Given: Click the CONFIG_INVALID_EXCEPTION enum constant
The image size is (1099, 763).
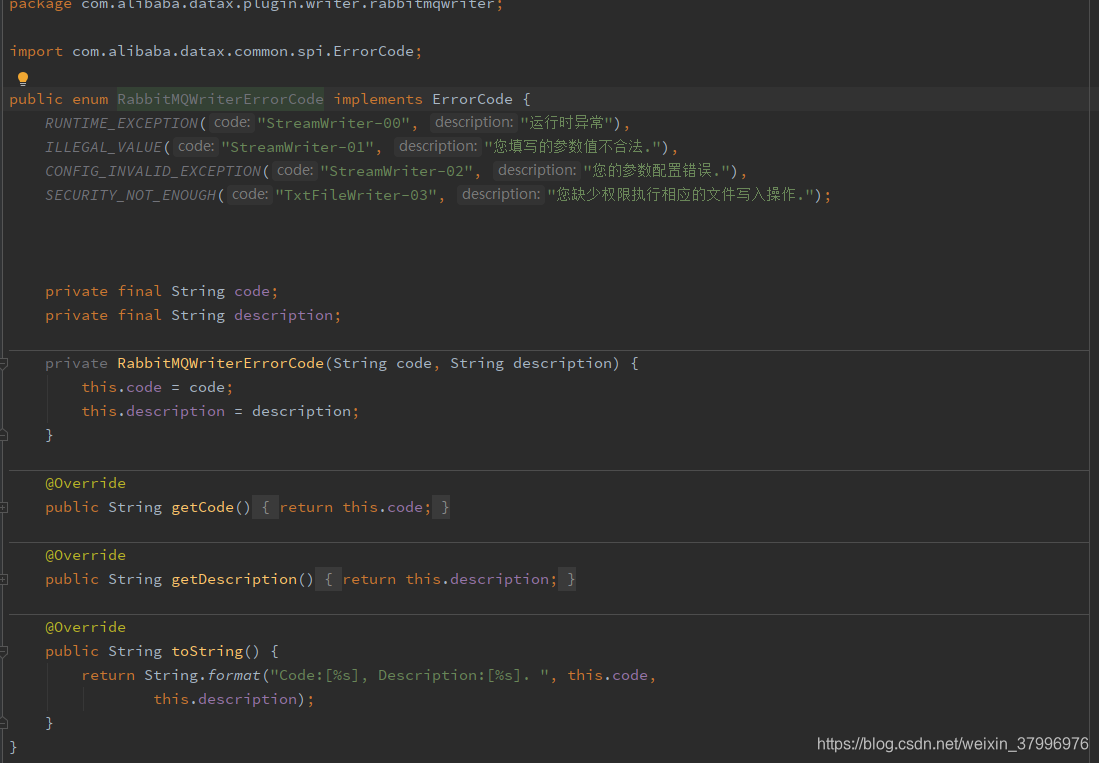Looking at the screenshot, I should click(153, 171).
